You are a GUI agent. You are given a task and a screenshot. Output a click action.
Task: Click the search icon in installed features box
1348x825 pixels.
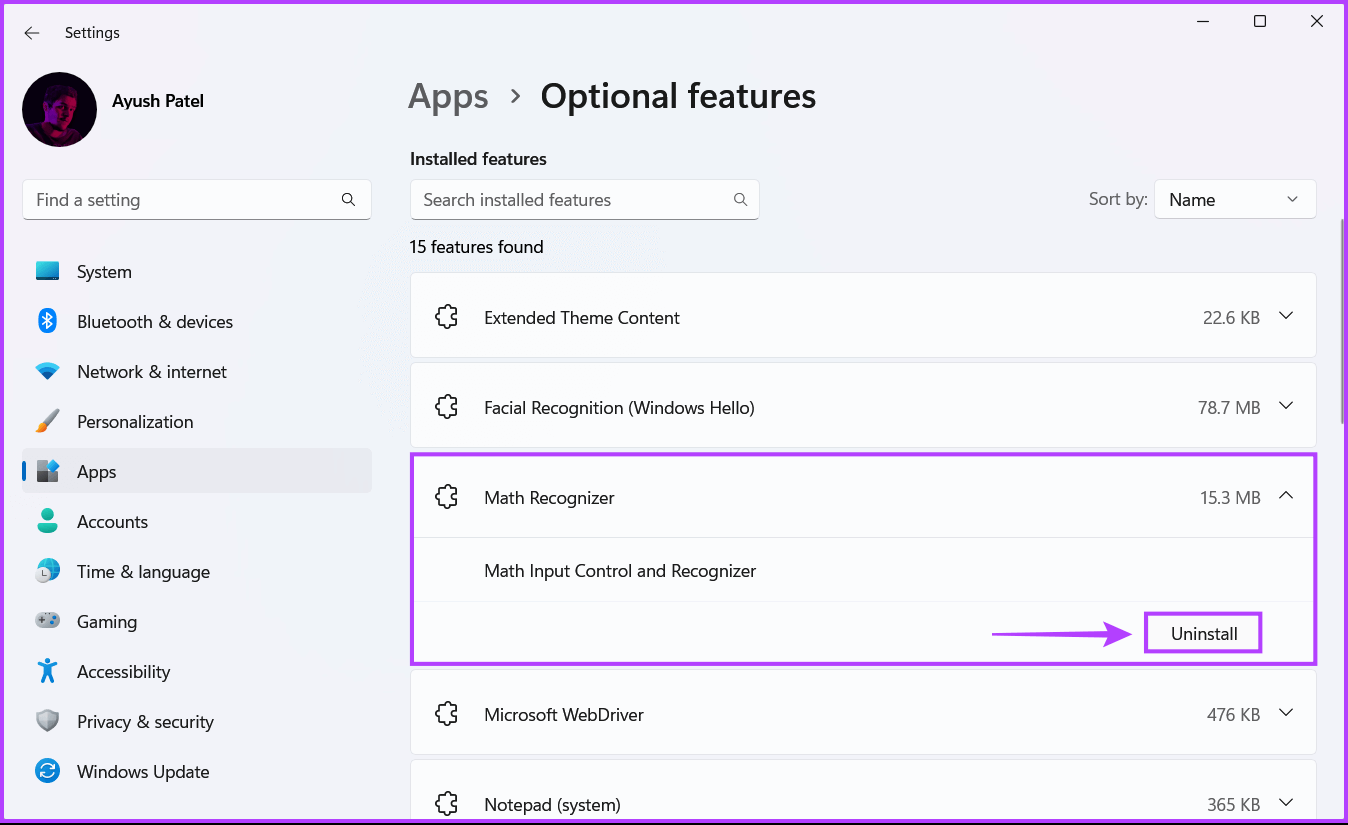coord(741,200)
